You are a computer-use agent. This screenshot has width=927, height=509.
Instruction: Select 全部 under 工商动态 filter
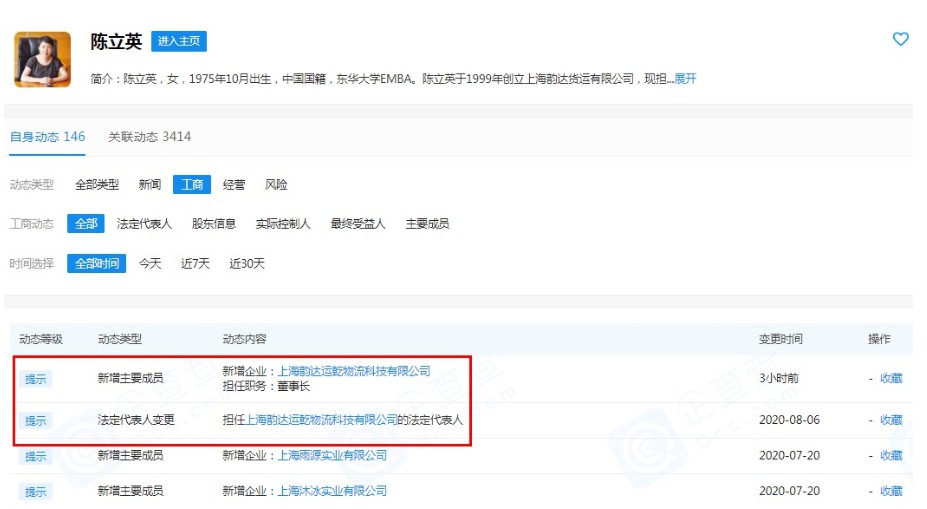point(86,223)
